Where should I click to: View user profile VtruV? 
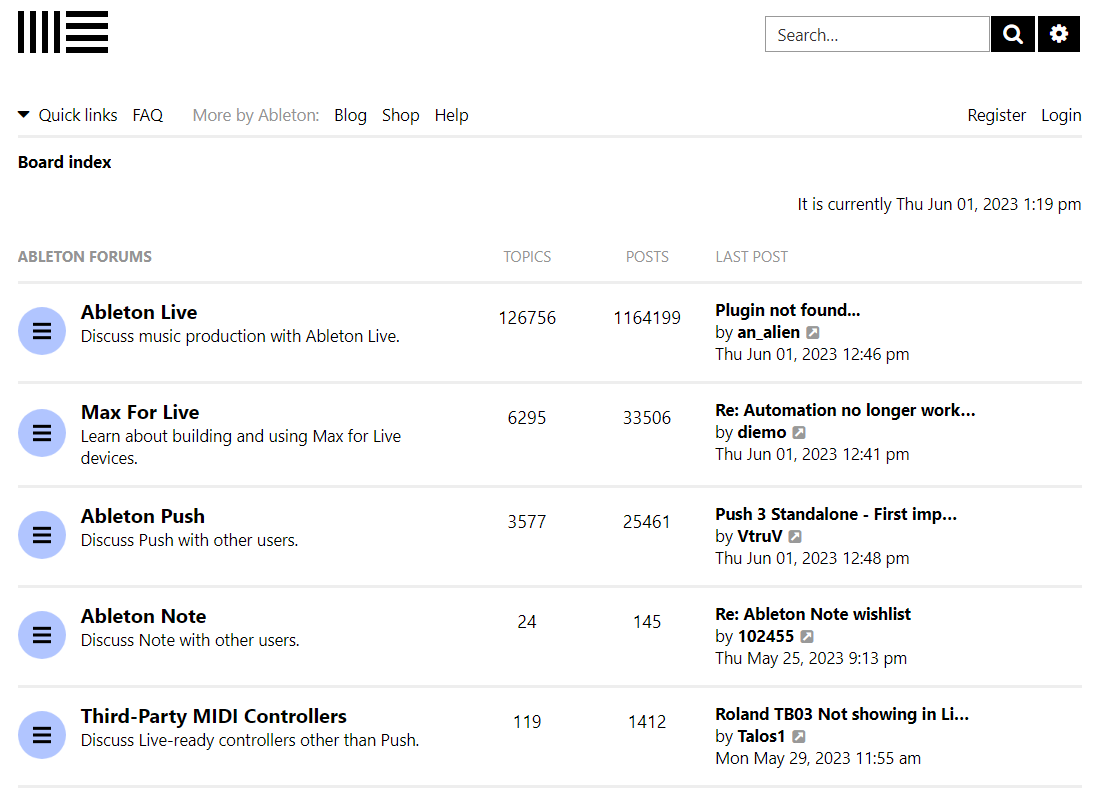[x=760, y=537]
